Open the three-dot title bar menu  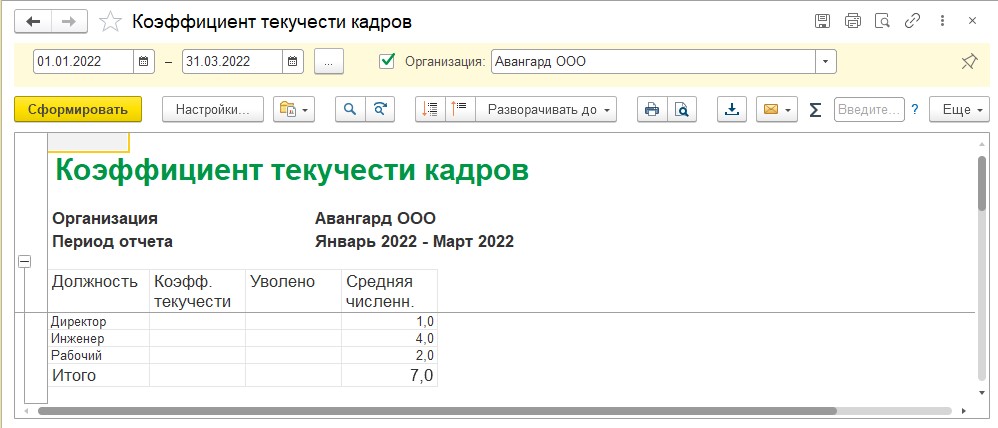(942, 21)
